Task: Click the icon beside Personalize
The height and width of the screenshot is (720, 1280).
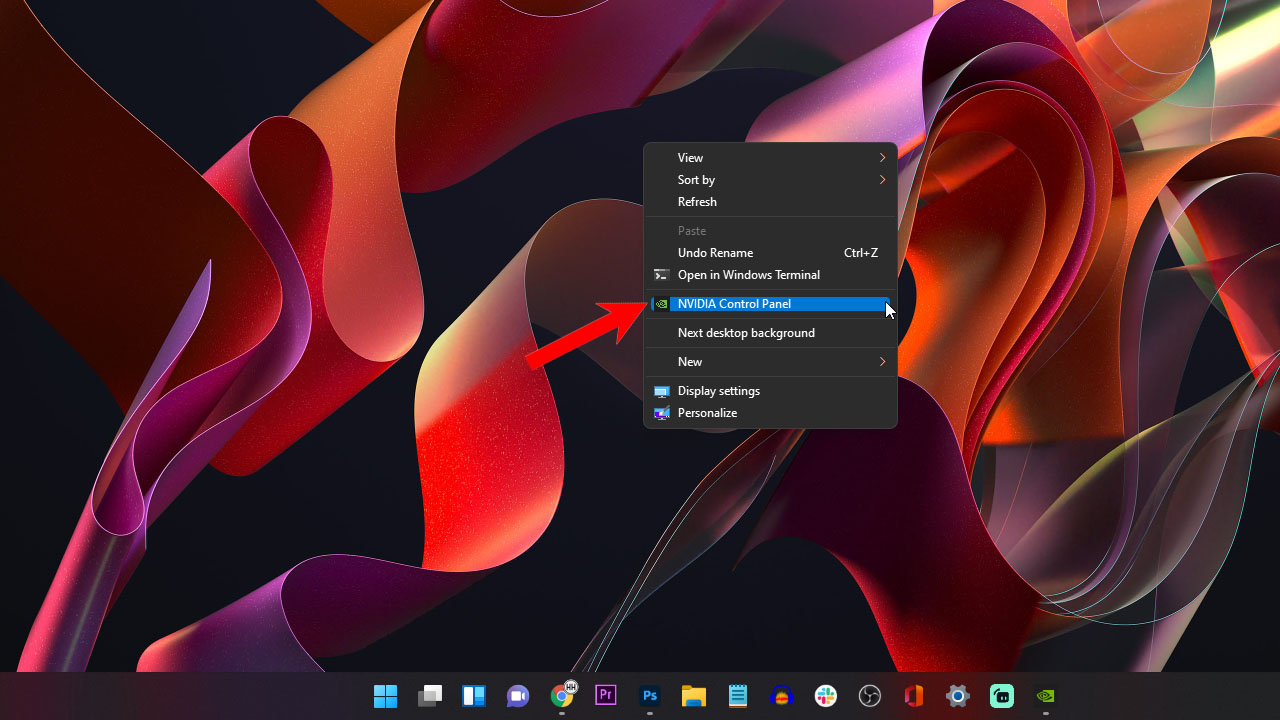Action: point(661,413)
